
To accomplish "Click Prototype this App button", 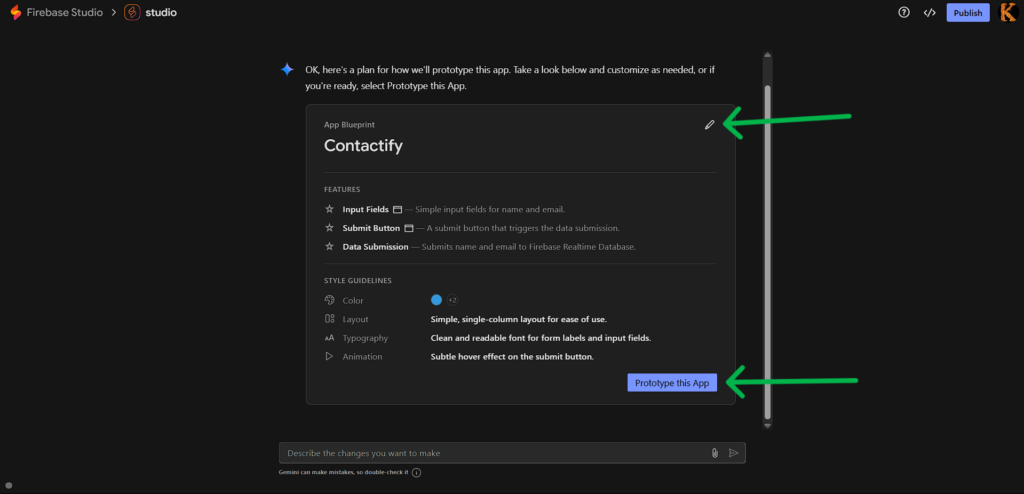I will [x=672, y=383].
